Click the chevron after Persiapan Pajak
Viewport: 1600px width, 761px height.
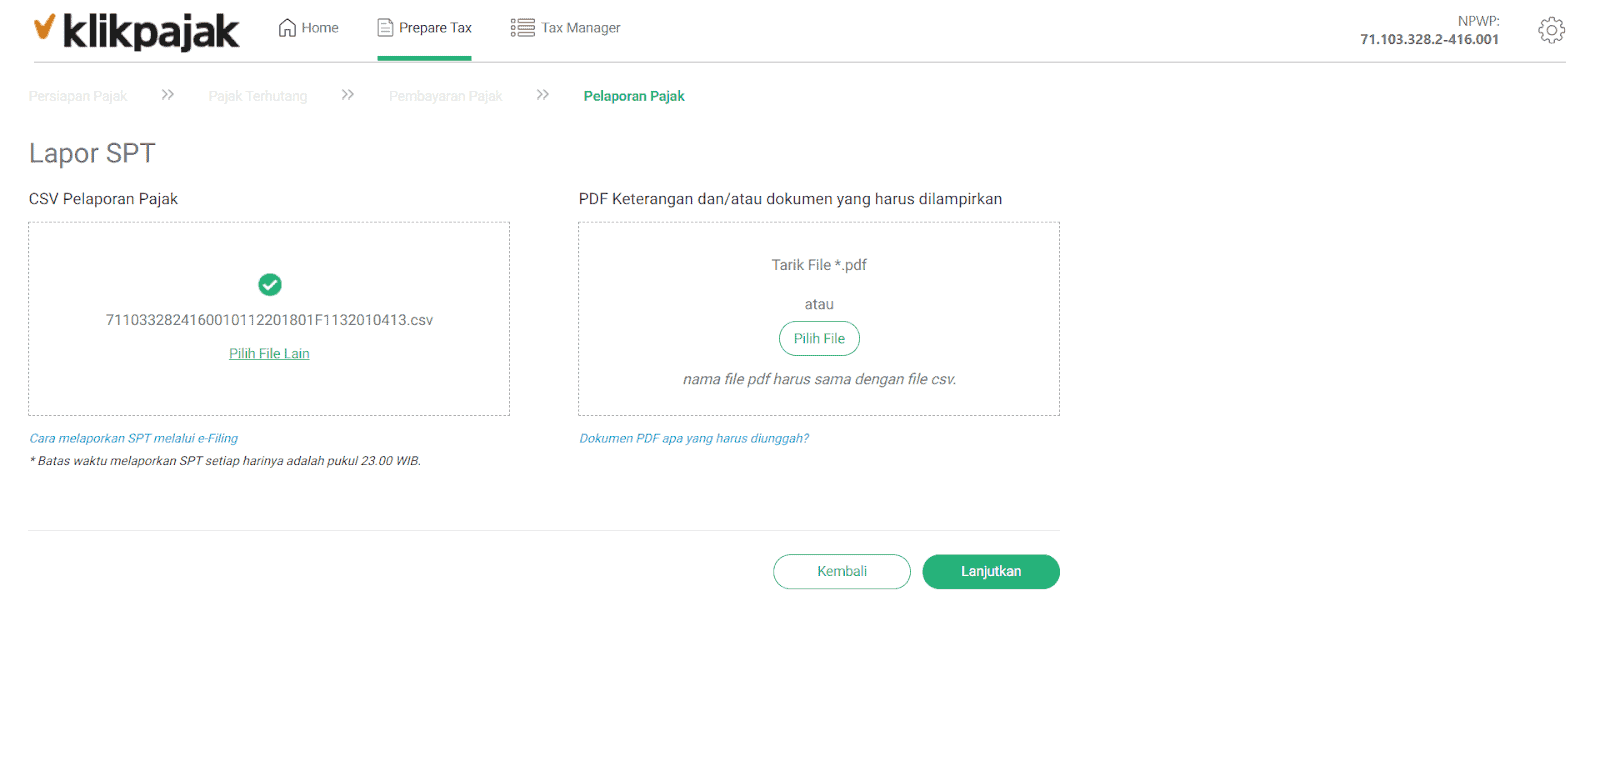tap(168, 95)
